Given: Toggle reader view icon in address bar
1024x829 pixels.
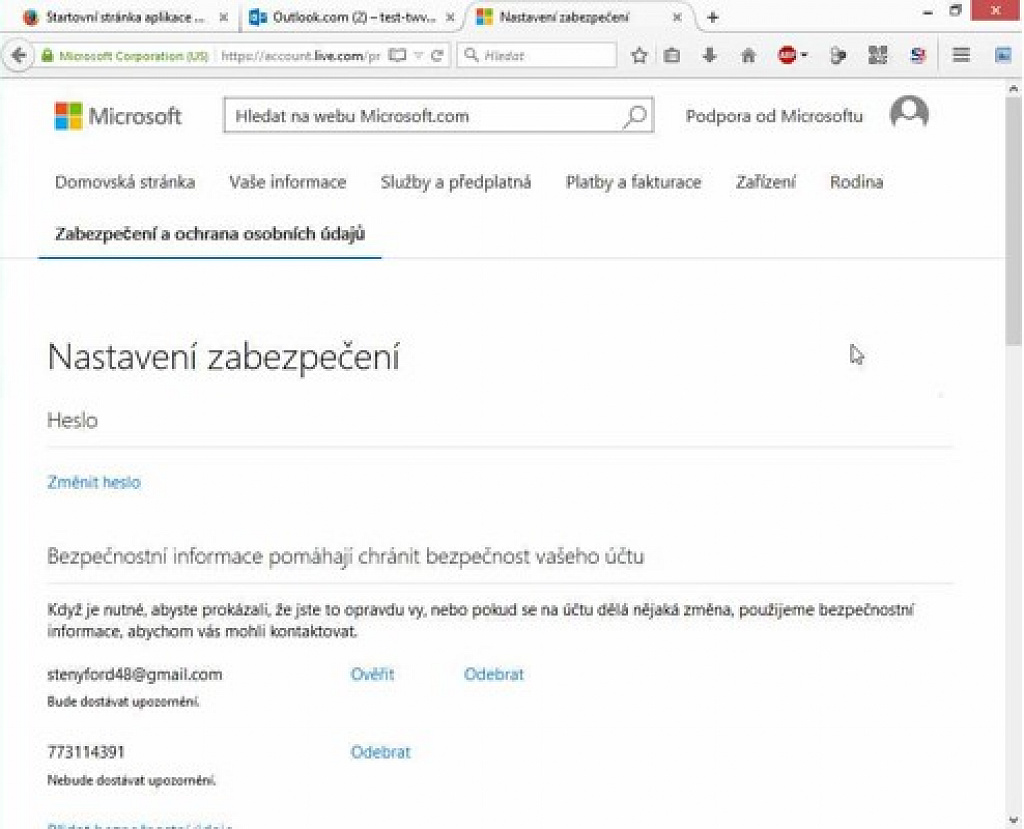Looking at the screenshot, I should pos(397,56).
